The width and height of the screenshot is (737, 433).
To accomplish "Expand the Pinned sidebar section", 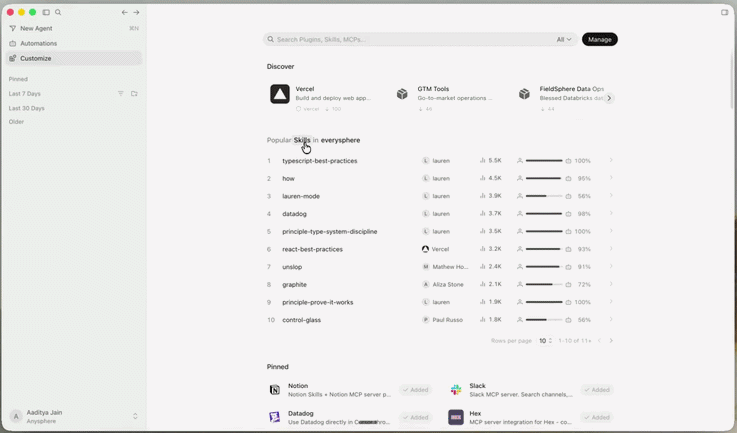I will click(18, 79).
